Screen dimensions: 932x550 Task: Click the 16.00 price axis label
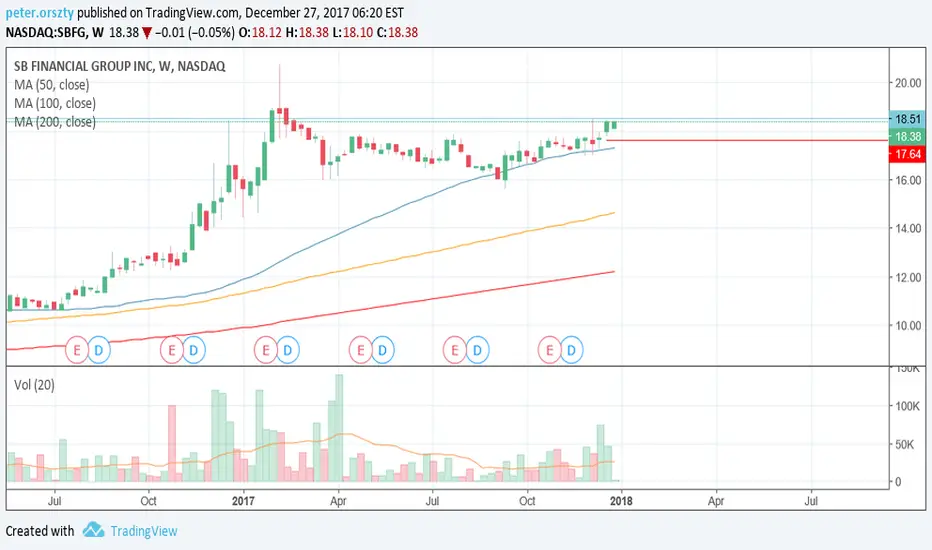[x=908, y=180]
